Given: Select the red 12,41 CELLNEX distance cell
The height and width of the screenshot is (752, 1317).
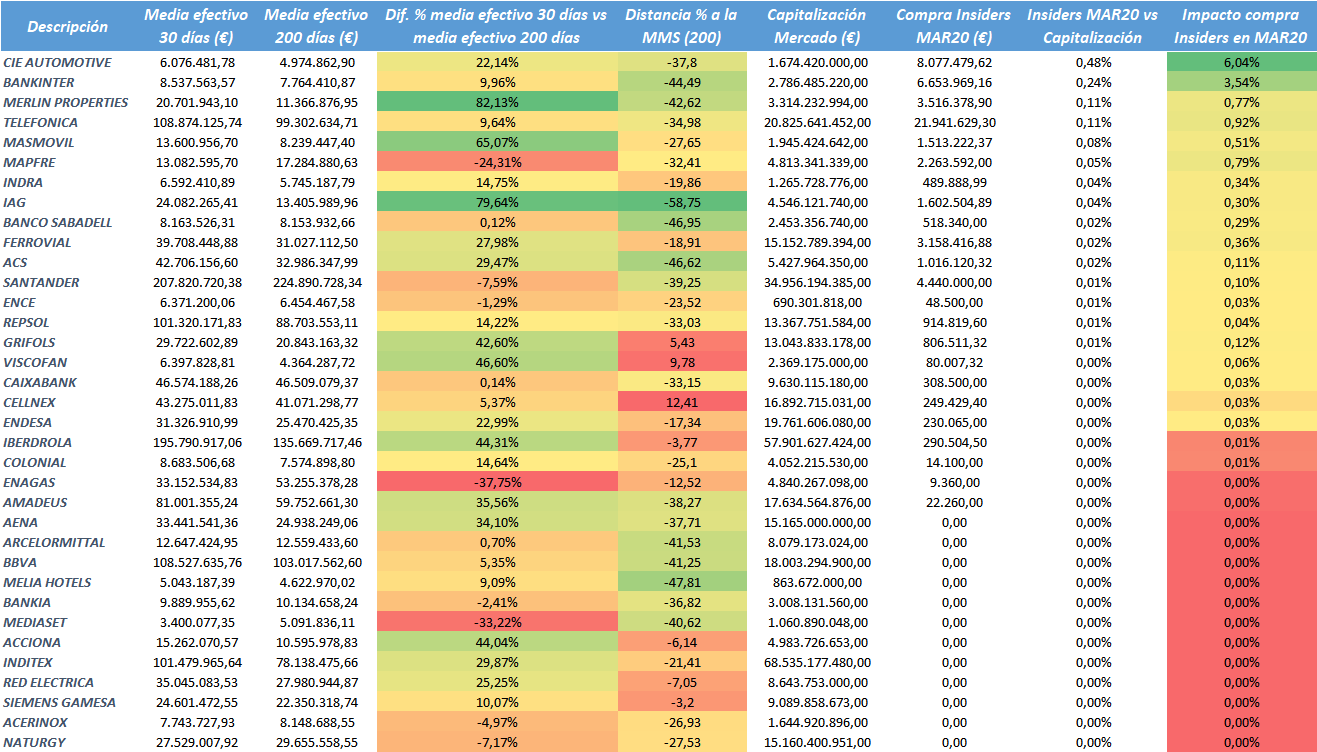Looking at the screenshot, I should [682, 402].
